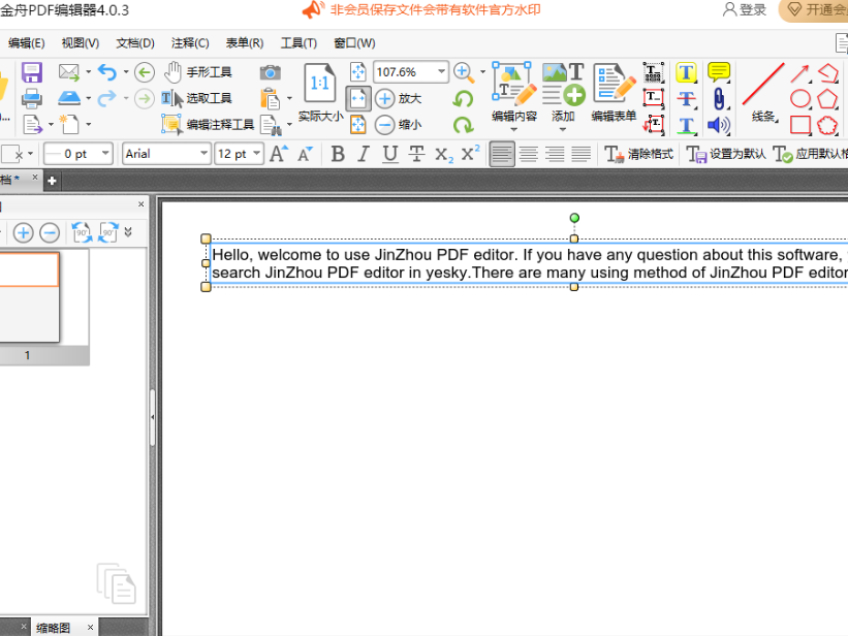This screenshot has width=848, height=636.
Task: Toggle Subscript formatting
Action: 443,155
